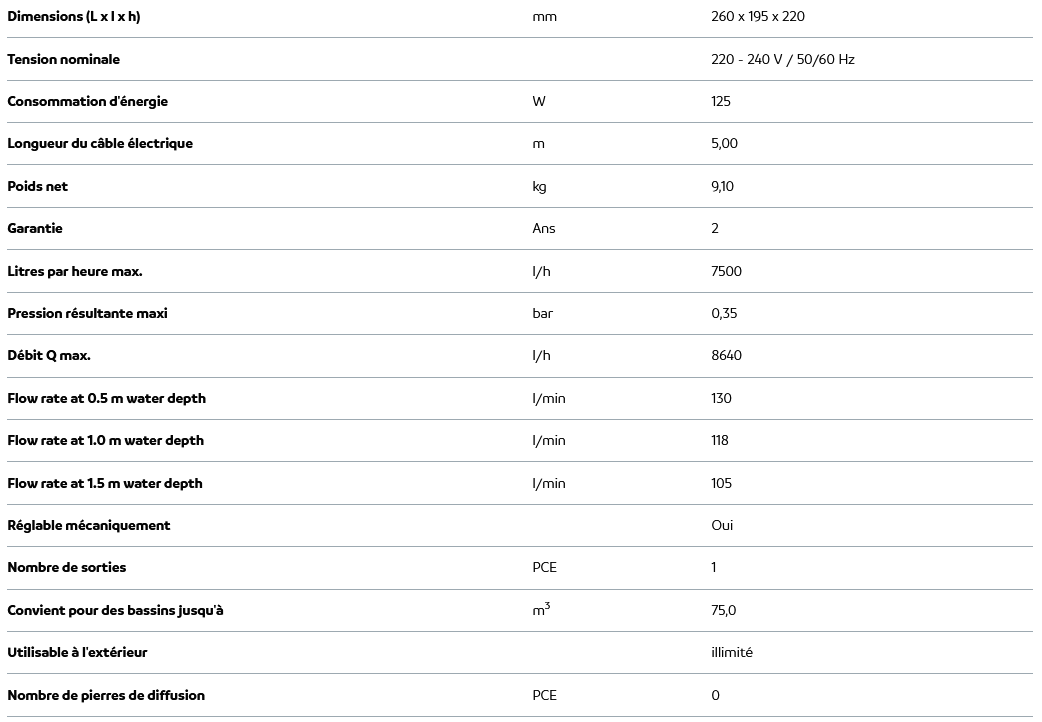1042x722 pixels.
Task: Select the '220 - 240 V / 50/60 Hz' value
Action: click(783, 59)
